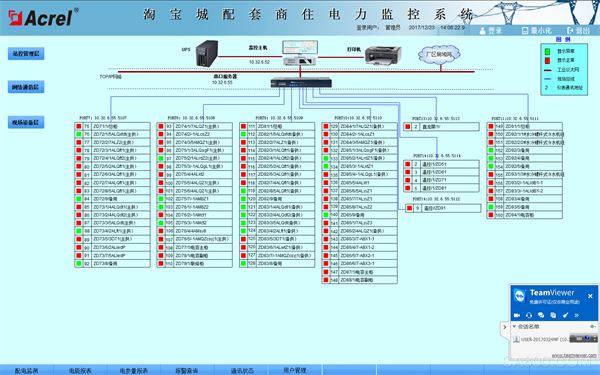The height and width of the screenshot is (375, 600).
Task: Open the TeamViewer video camera tool
Action: pyautogui.click(x=517, y=315)
